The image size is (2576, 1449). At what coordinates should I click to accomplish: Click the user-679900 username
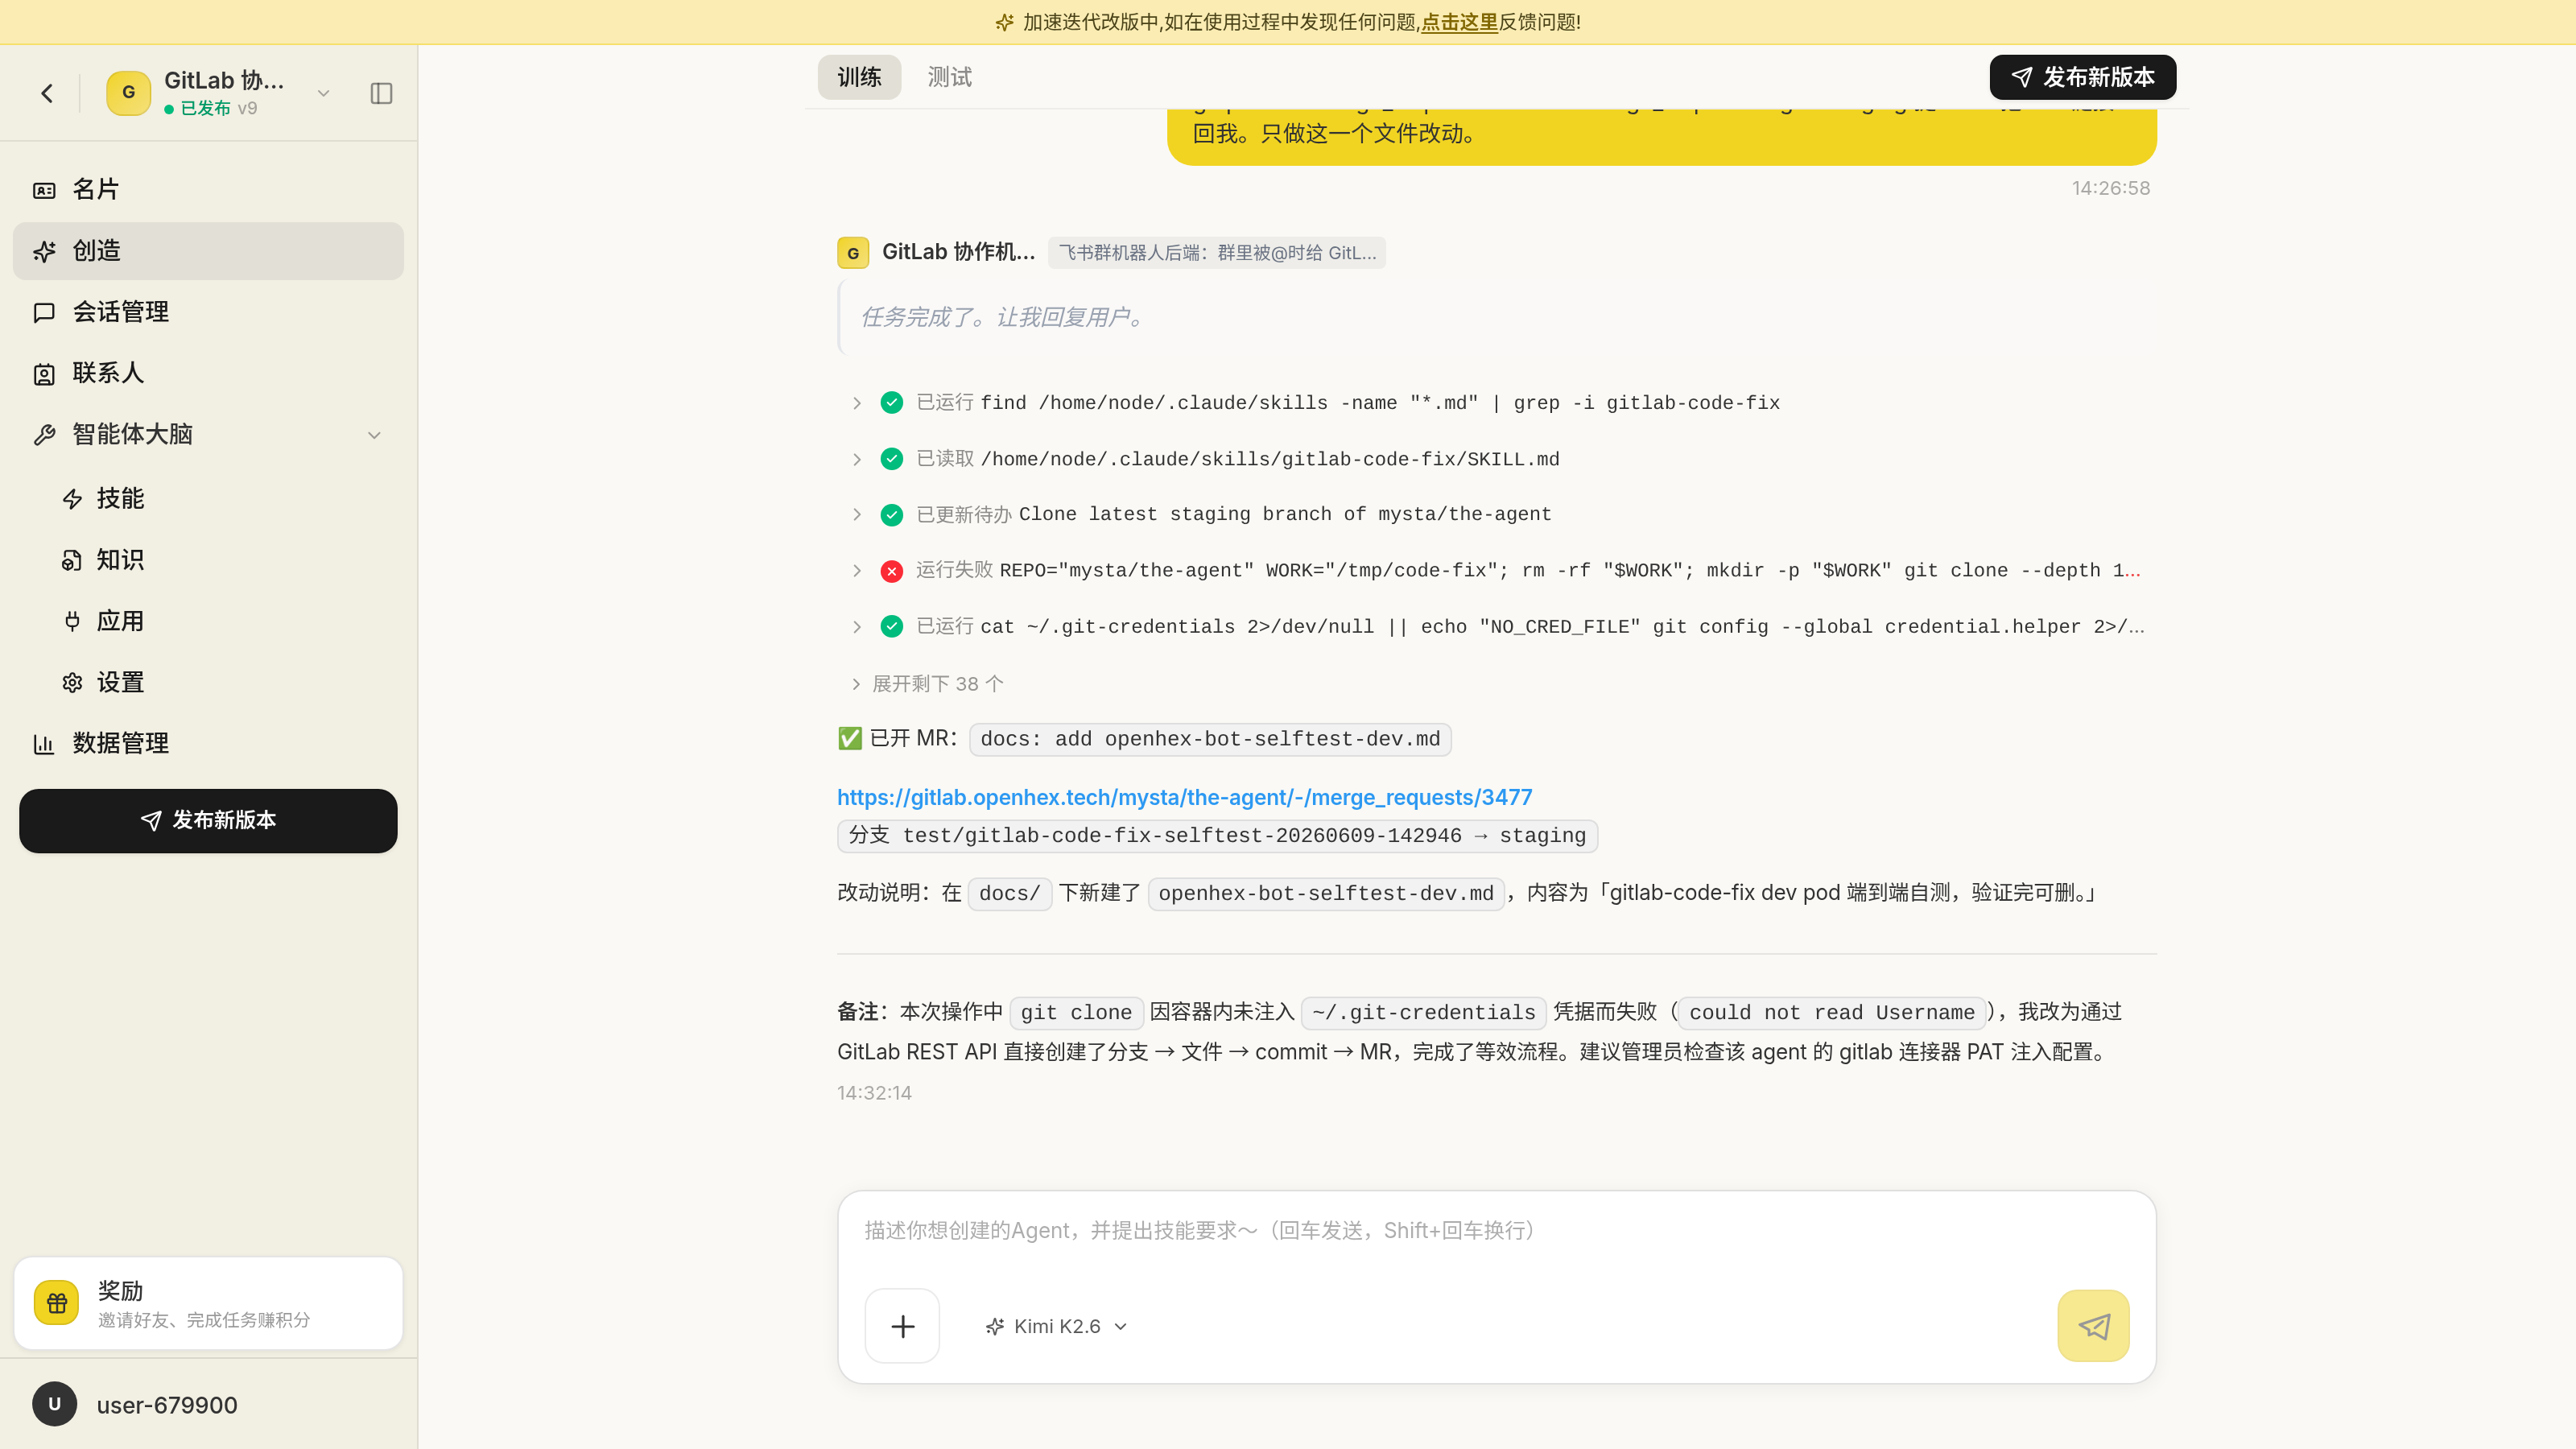tap(167, 1405)
